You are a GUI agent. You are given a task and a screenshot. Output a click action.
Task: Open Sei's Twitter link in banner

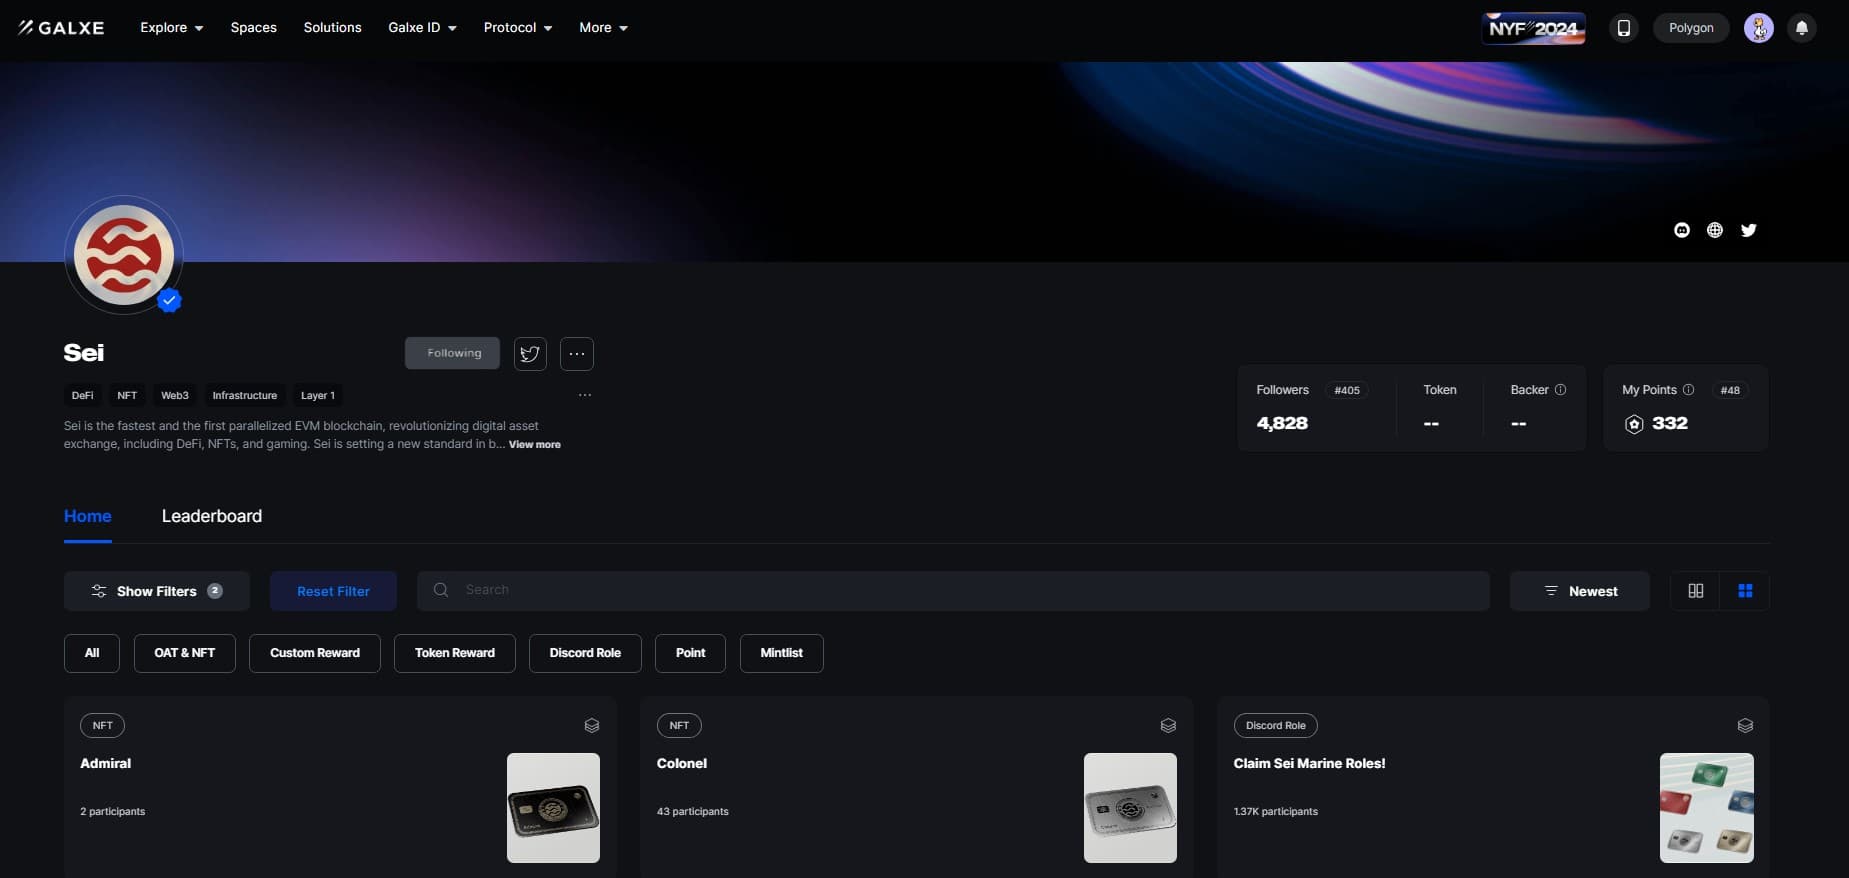(x=1748, y=230)
